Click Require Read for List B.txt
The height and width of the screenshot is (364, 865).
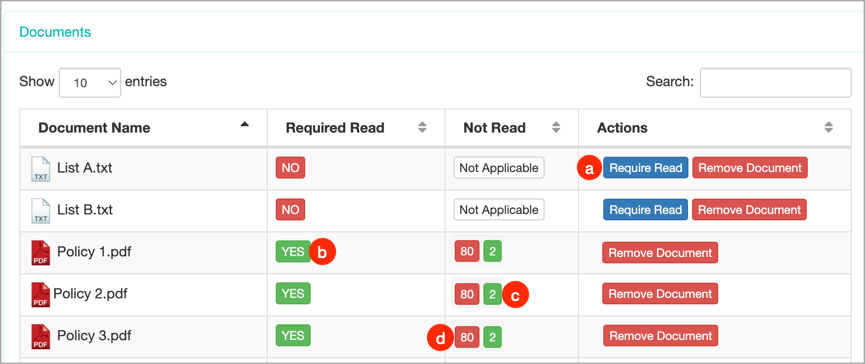click(645, 210)
